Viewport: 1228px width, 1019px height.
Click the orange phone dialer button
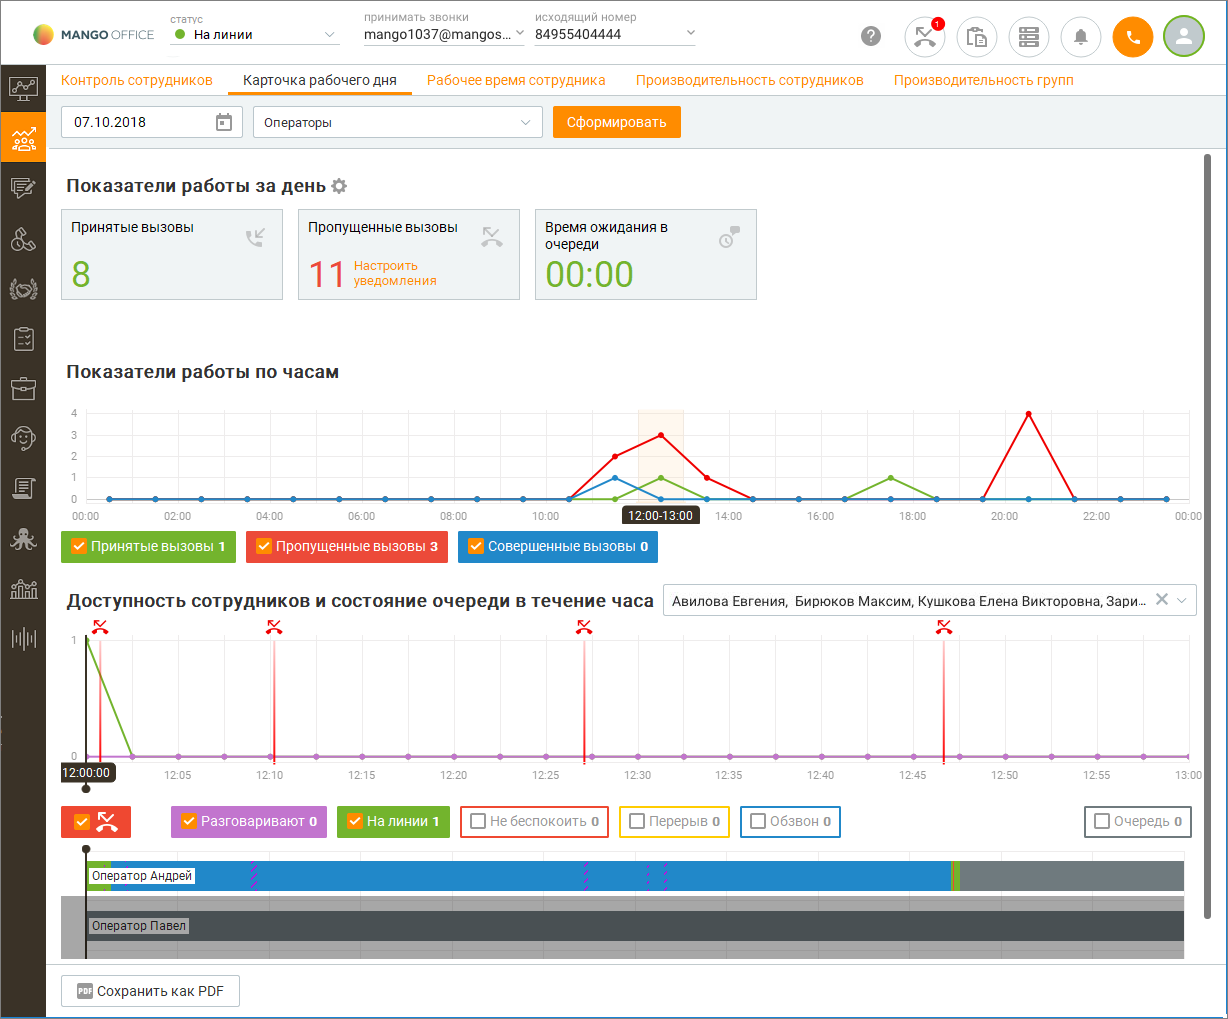pyautogui.click(x=1133, y=37)
